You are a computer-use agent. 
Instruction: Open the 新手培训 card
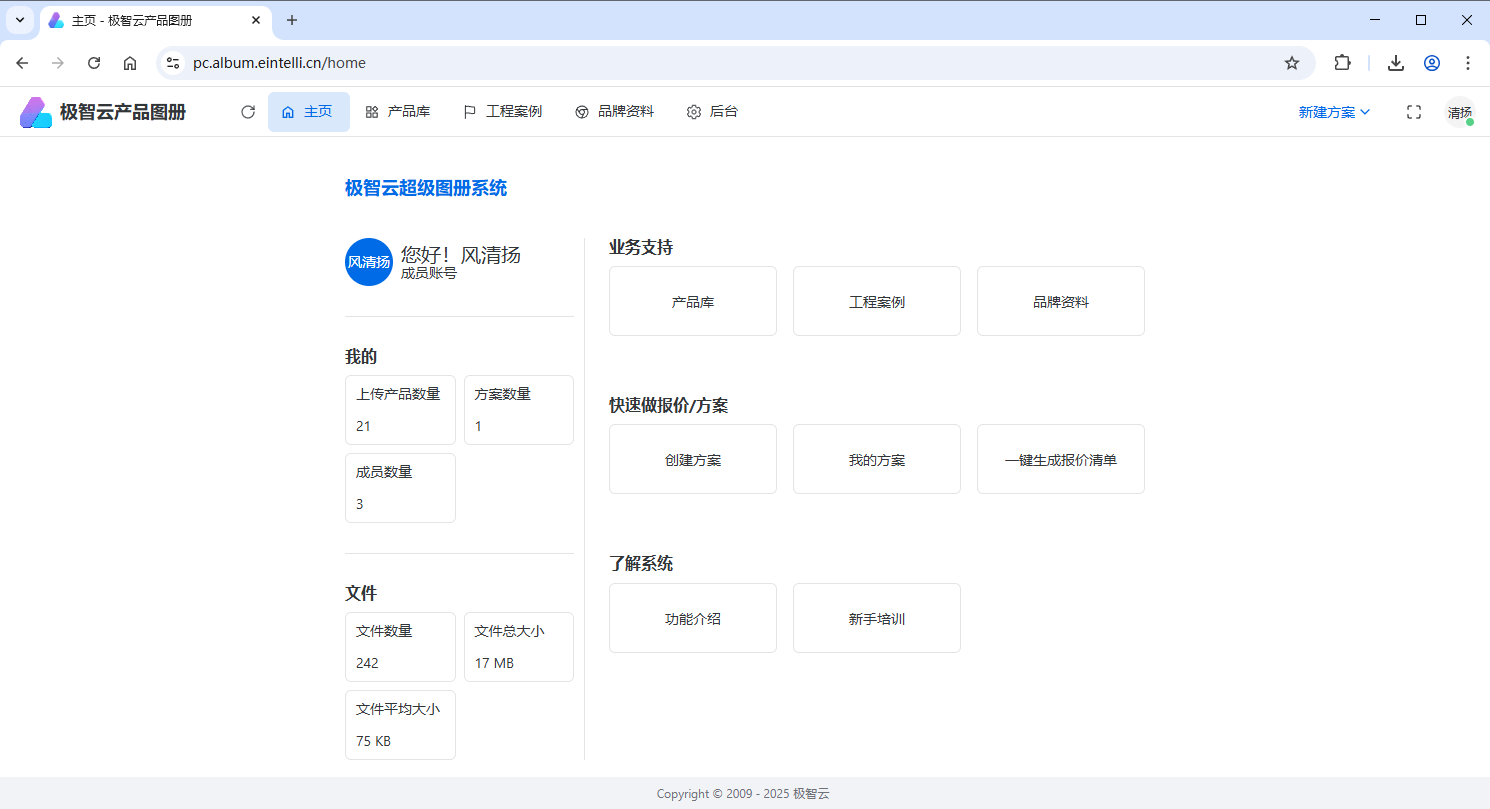coord(877,619)
